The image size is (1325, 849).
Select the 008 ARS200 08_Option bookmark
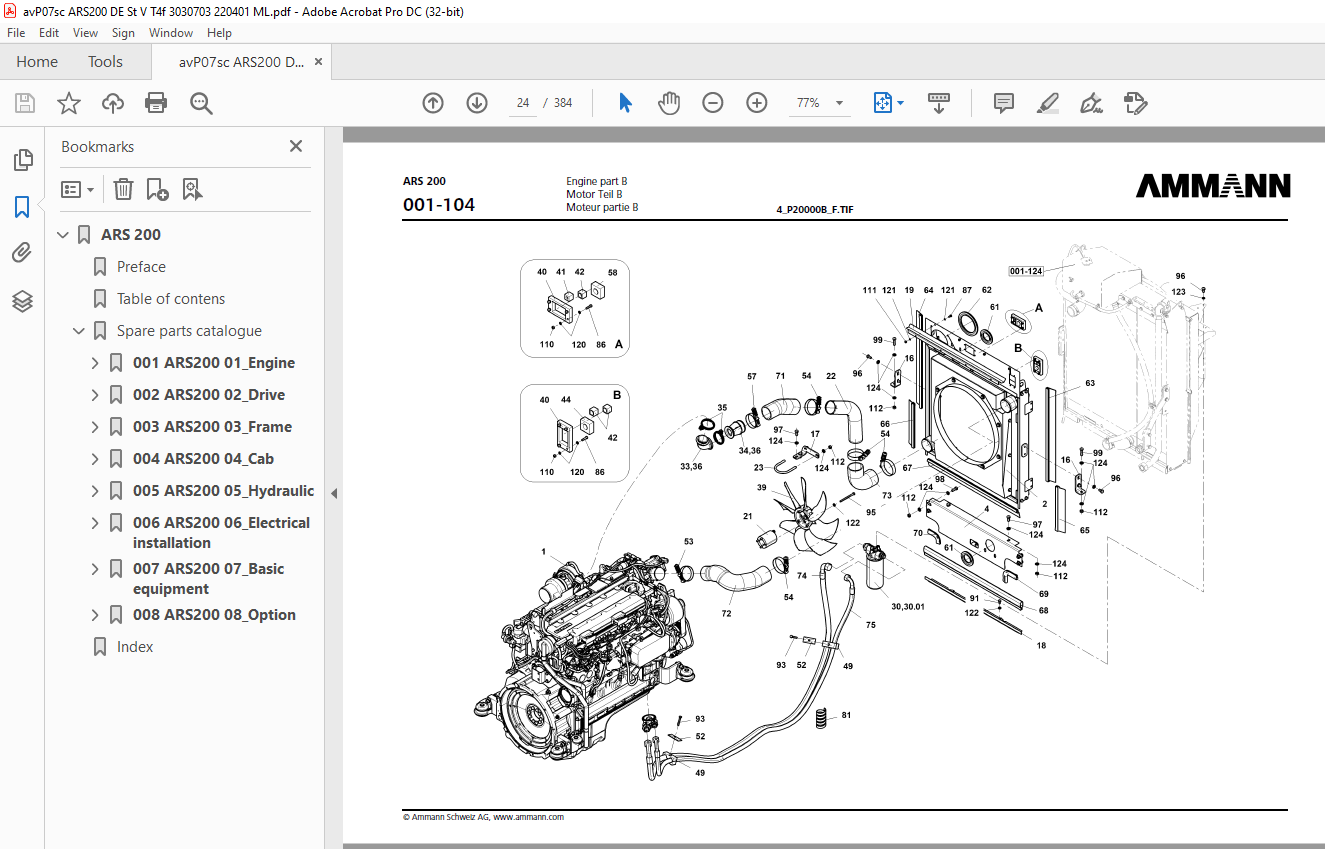pyautogui.click(x=214, y=615)
